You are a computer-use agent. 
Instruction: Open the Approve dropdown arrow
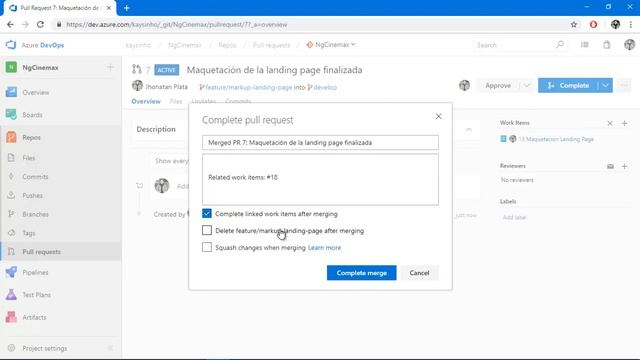pos(526,85)
